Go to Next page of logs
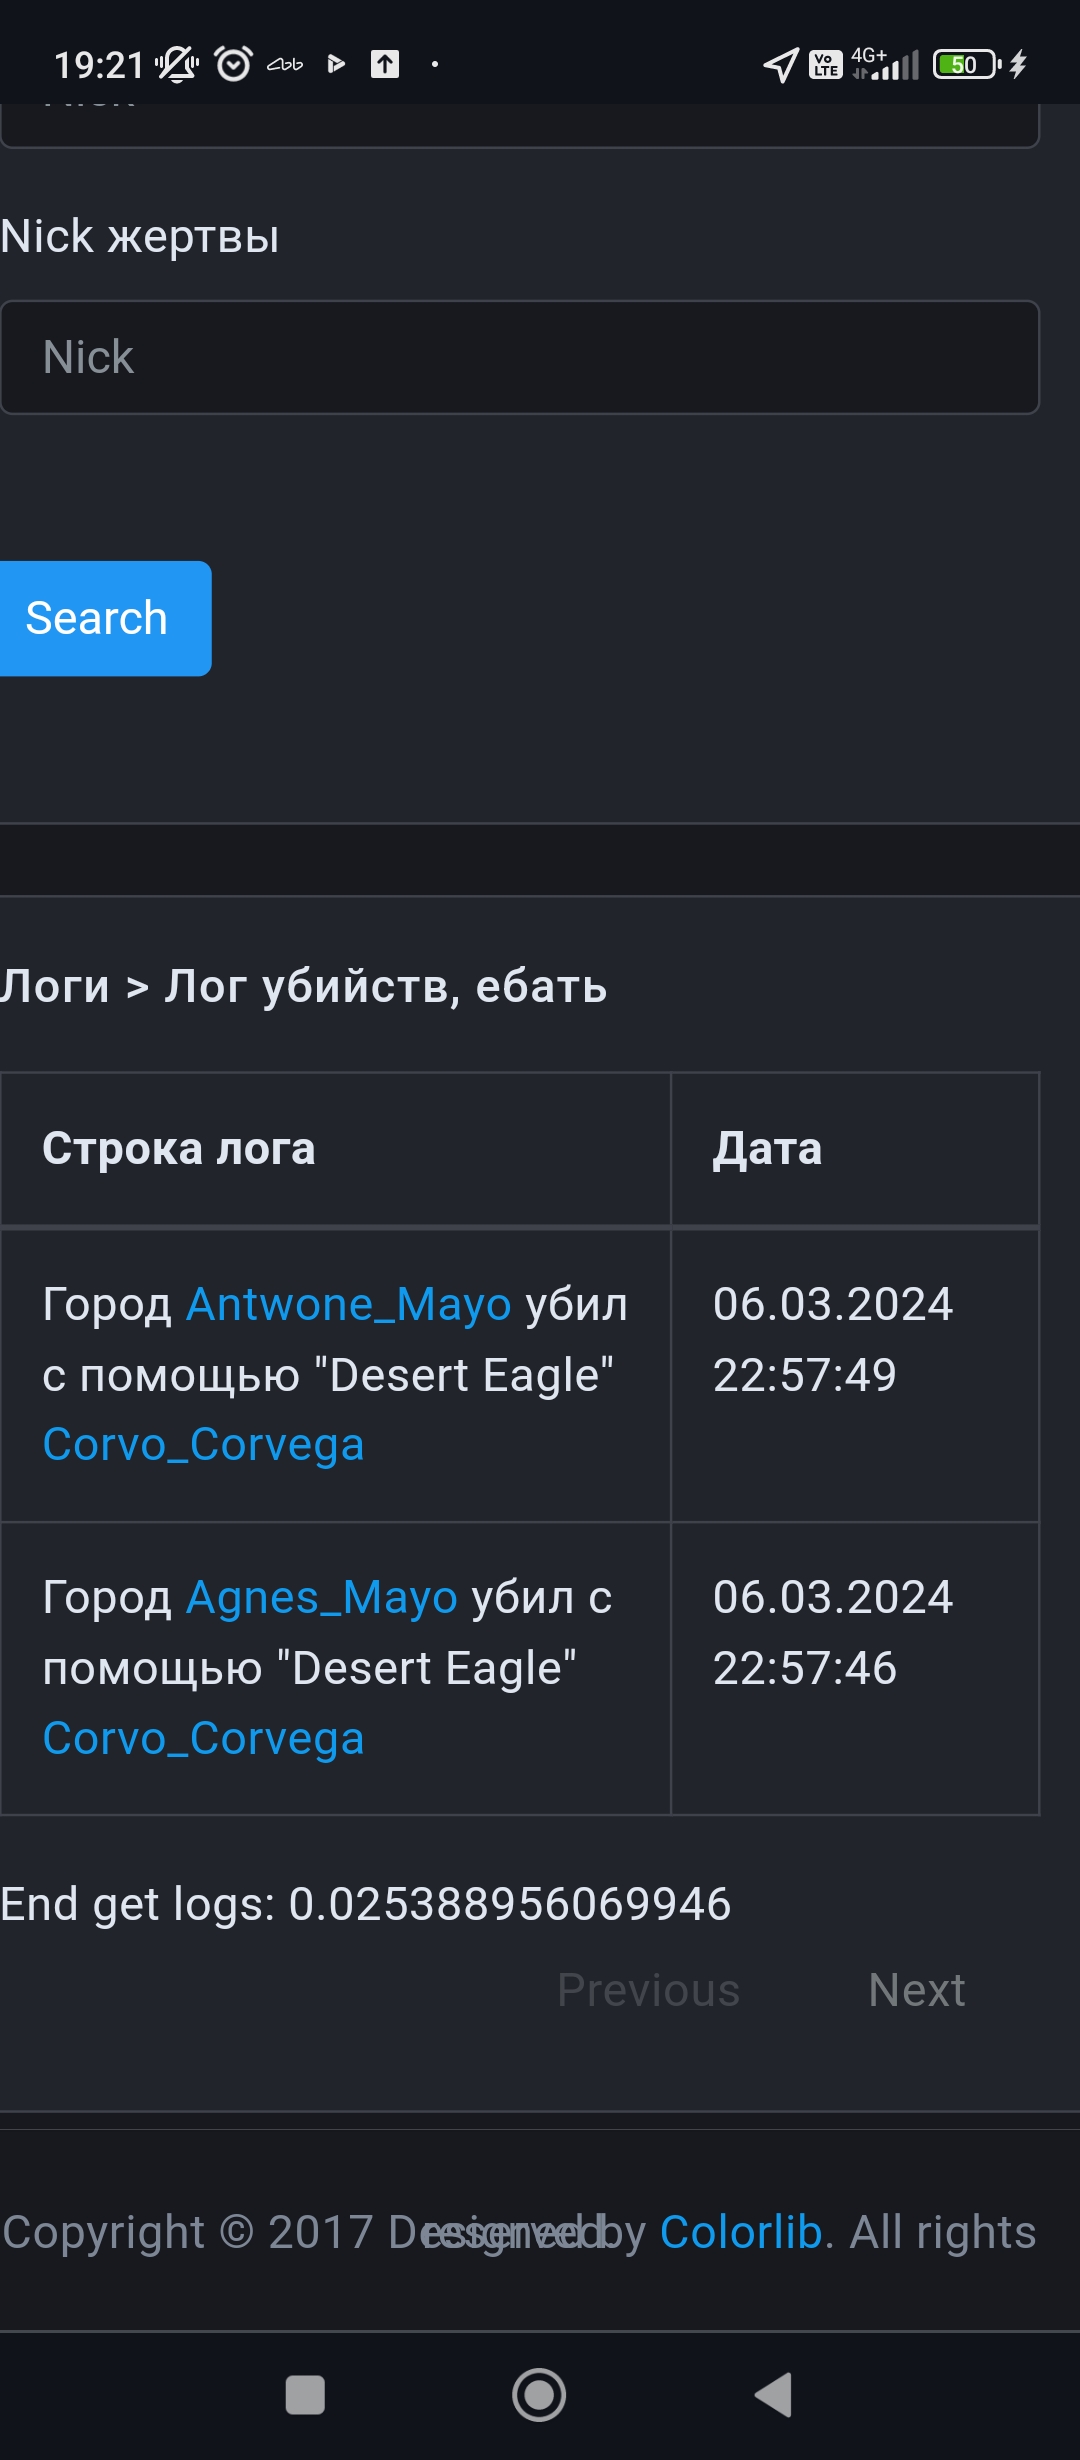Image resolution: width=1080 pixels, height=2460 pixels. pyautogui.click(x=916, y=1990)
